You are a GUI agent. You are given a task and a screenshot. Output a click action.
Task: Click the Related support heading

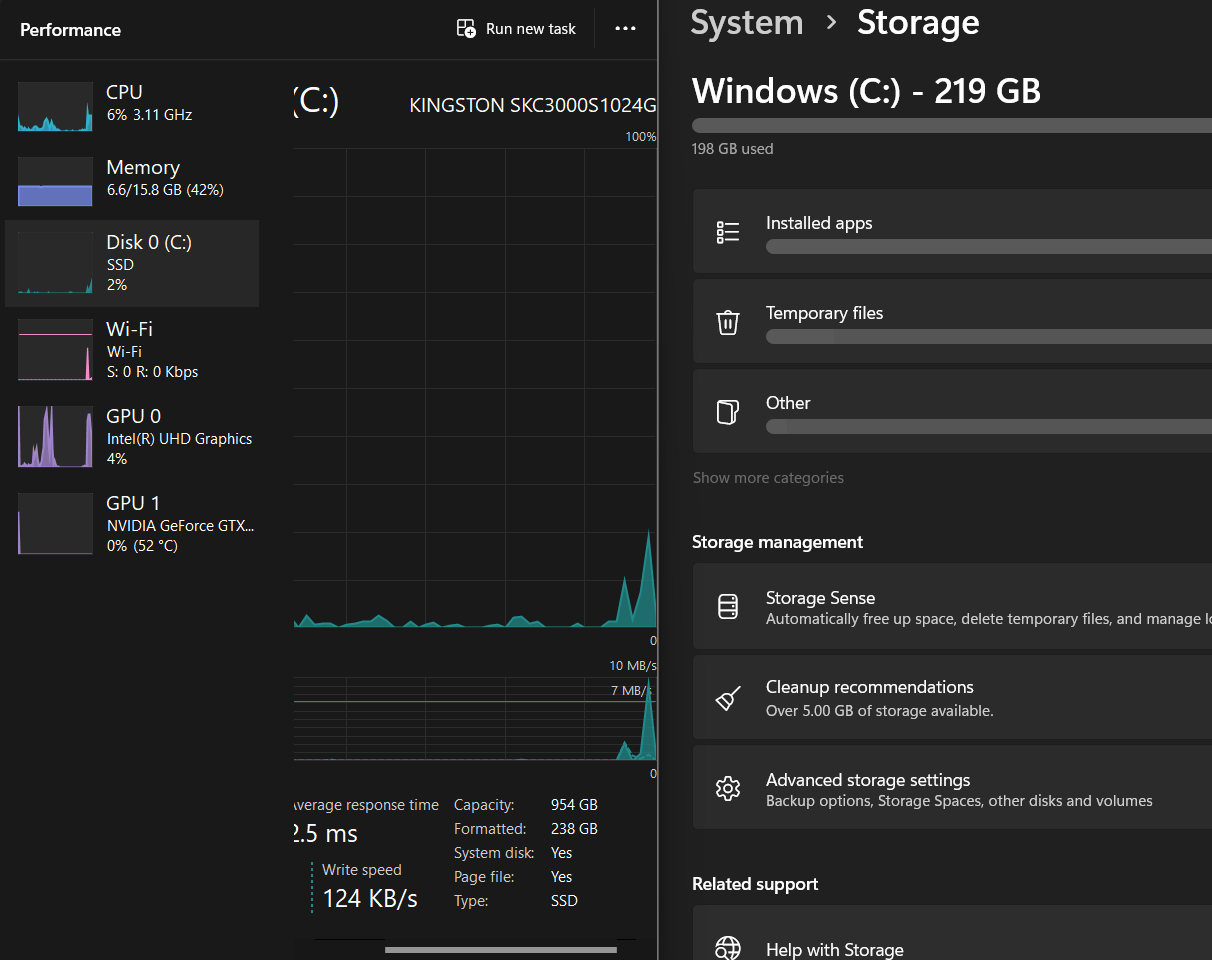coord(755,884)
